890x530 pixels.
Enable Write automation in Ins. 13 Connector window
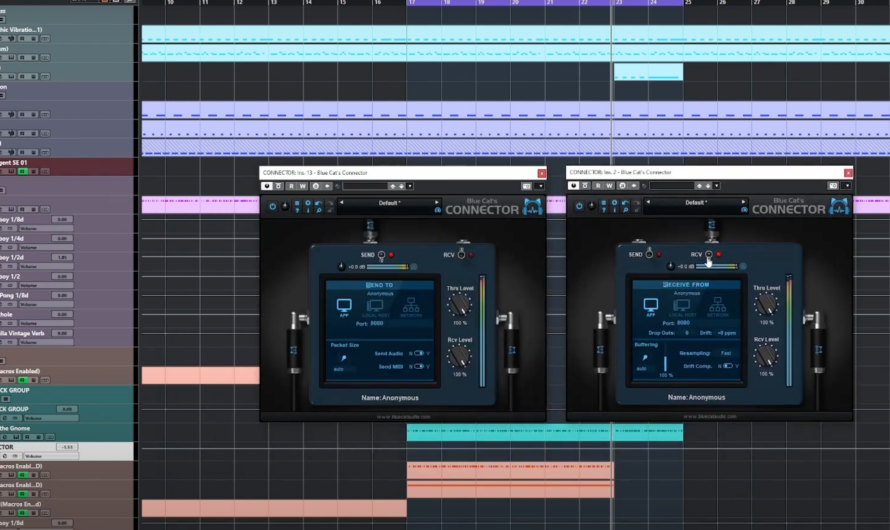click(x=303, y=186)
